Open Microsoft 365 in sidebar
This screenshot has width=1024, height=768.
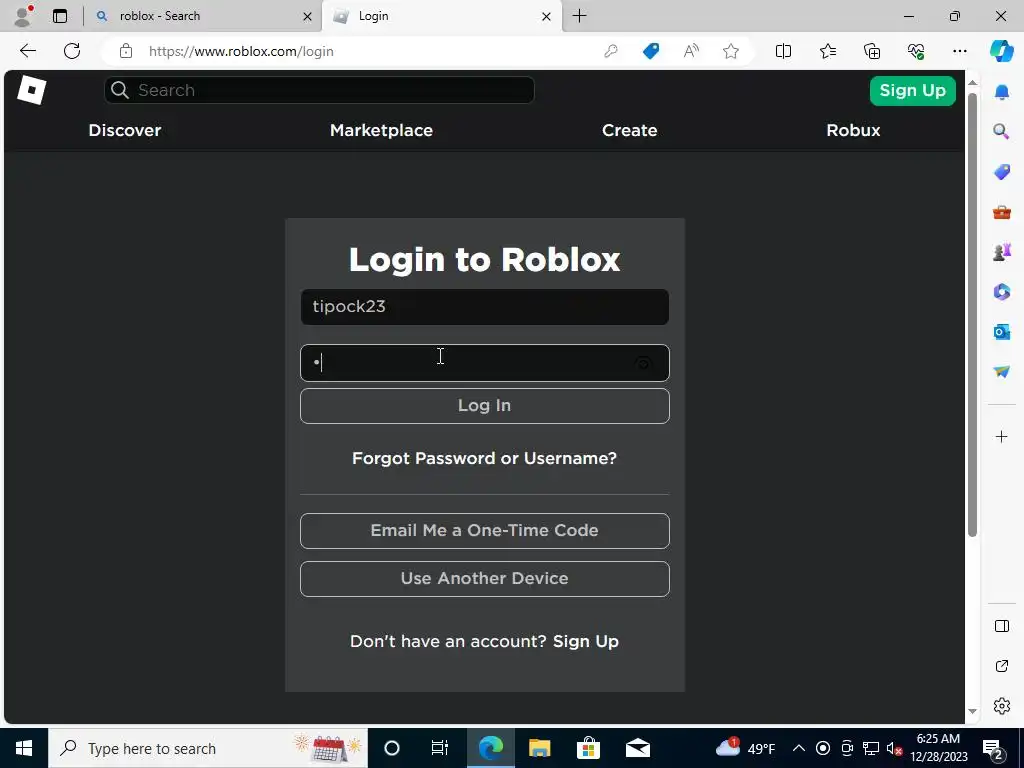[x=1001, y=291]
